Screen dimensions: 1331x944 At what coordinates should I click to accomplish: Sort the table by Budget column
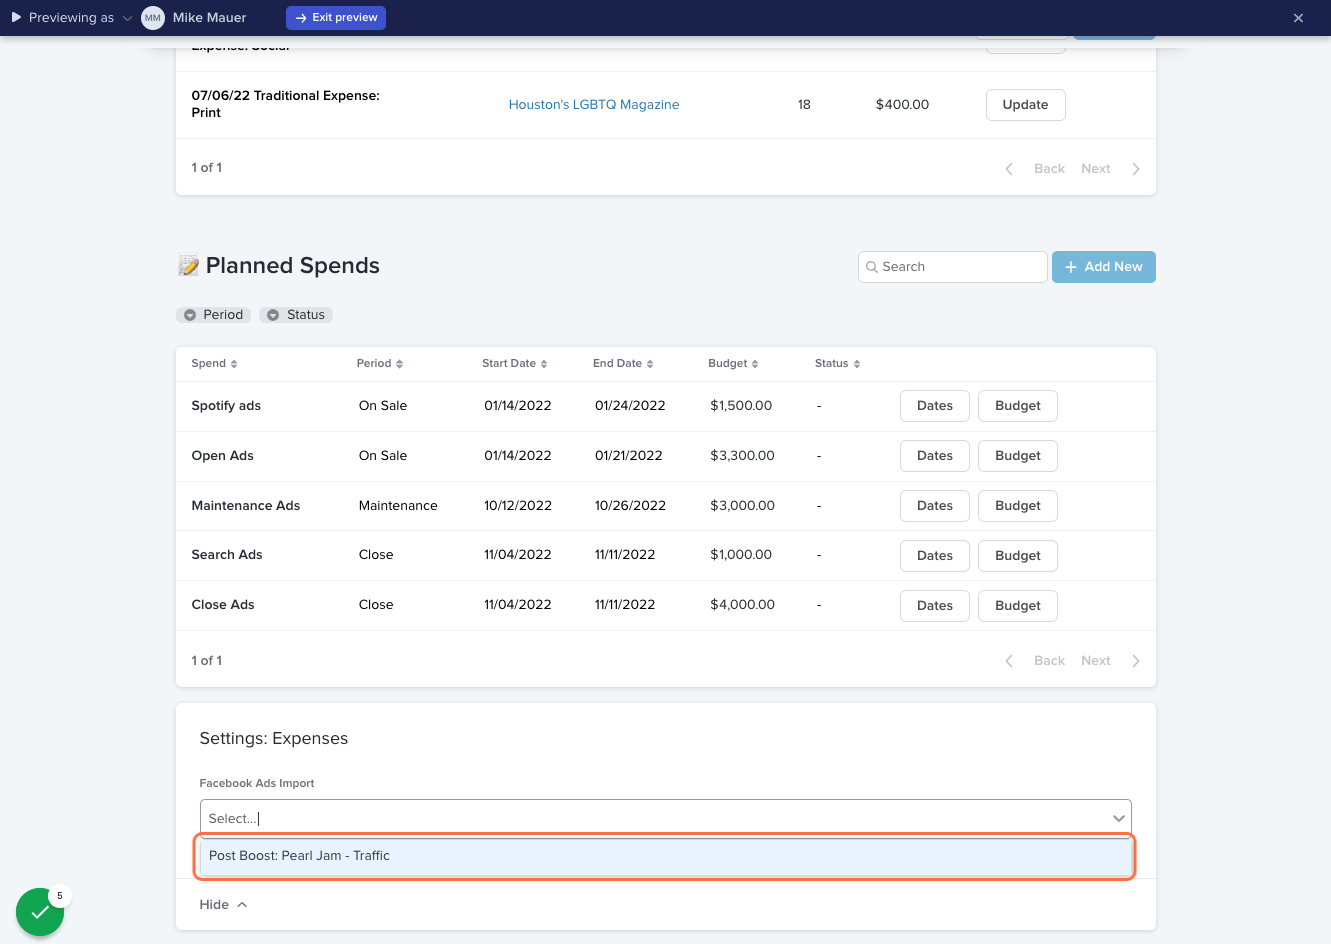point(733,364)
